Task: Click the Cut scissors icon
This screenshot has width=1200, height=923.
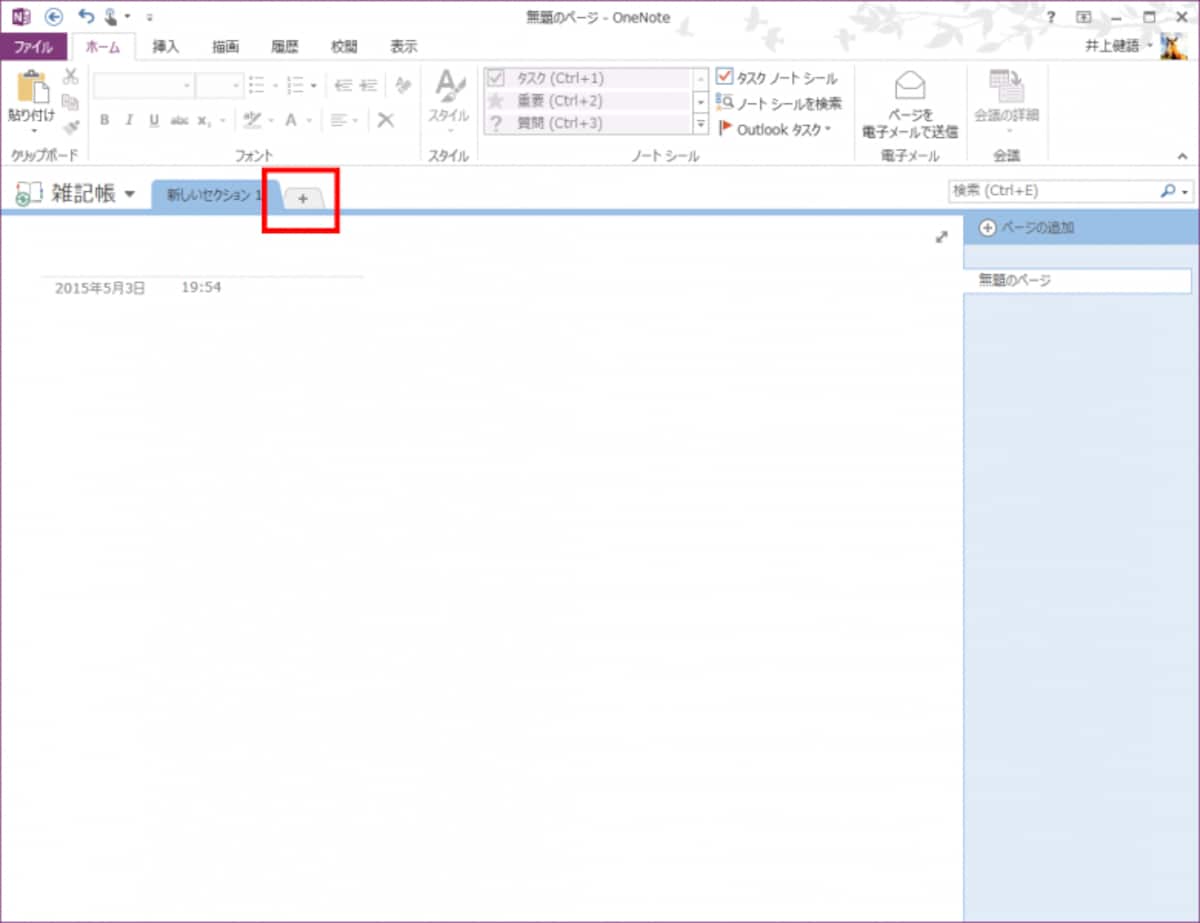Action: point(70,77)
